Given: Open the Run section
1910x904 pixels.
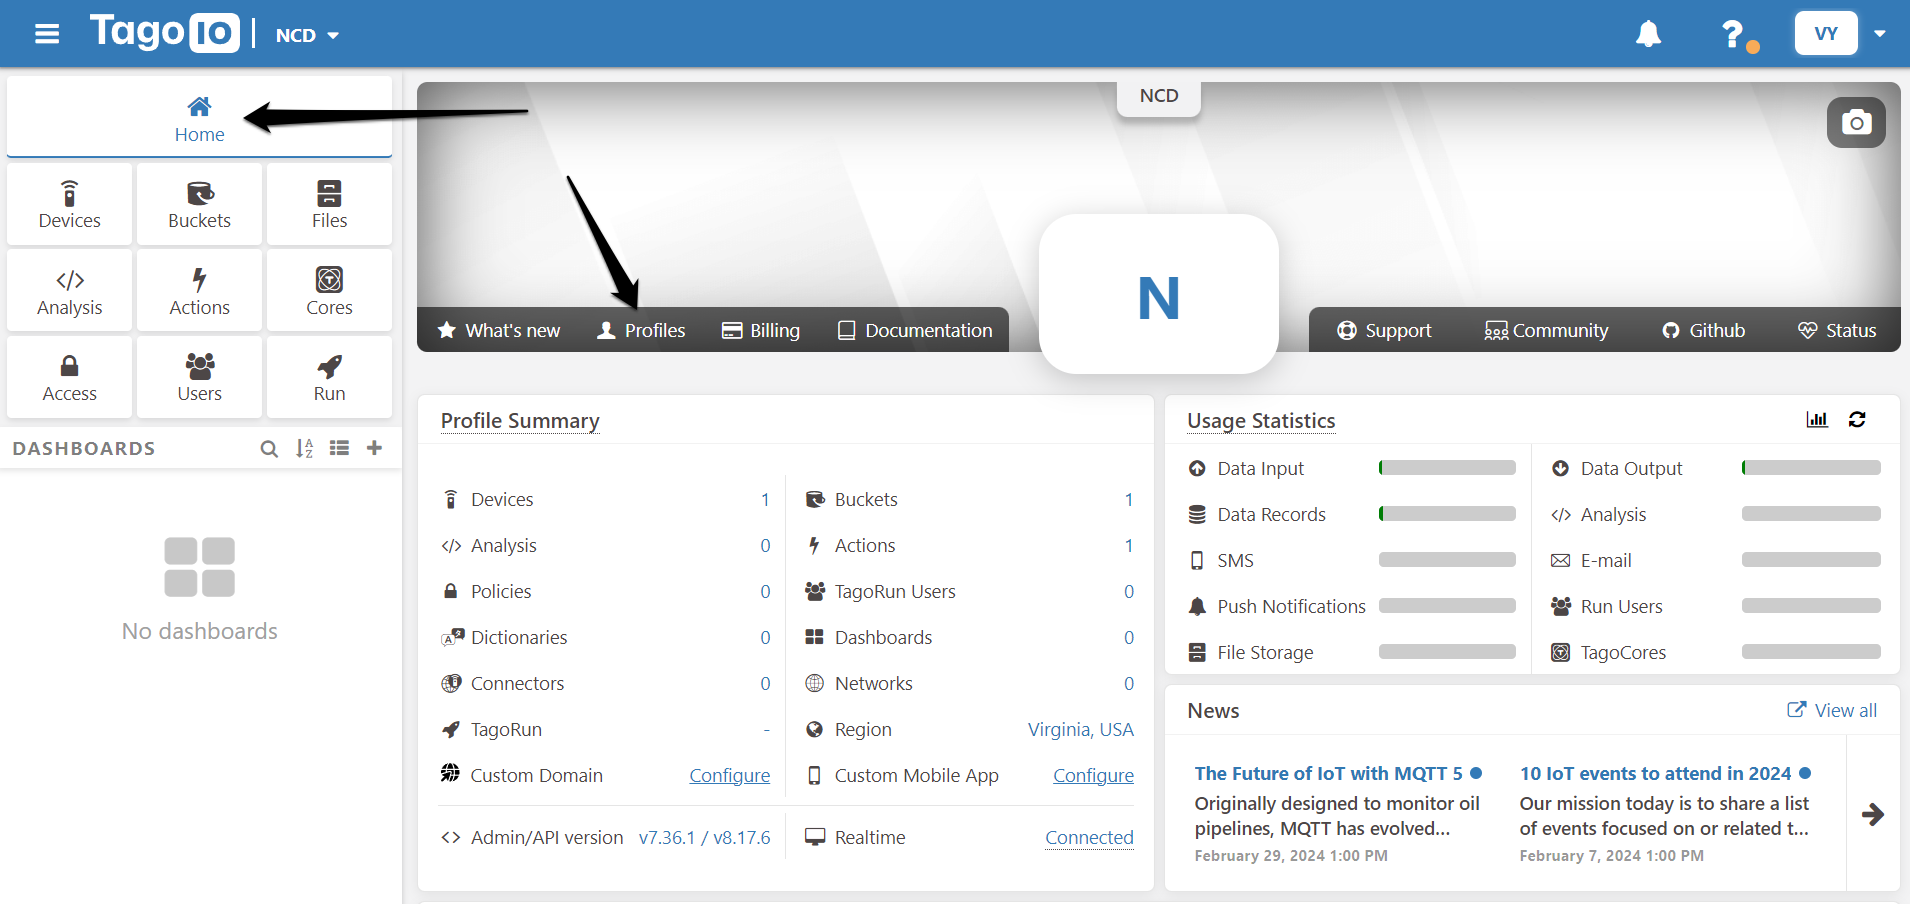Looking at the screenshot, I should (x=328, y=376).
